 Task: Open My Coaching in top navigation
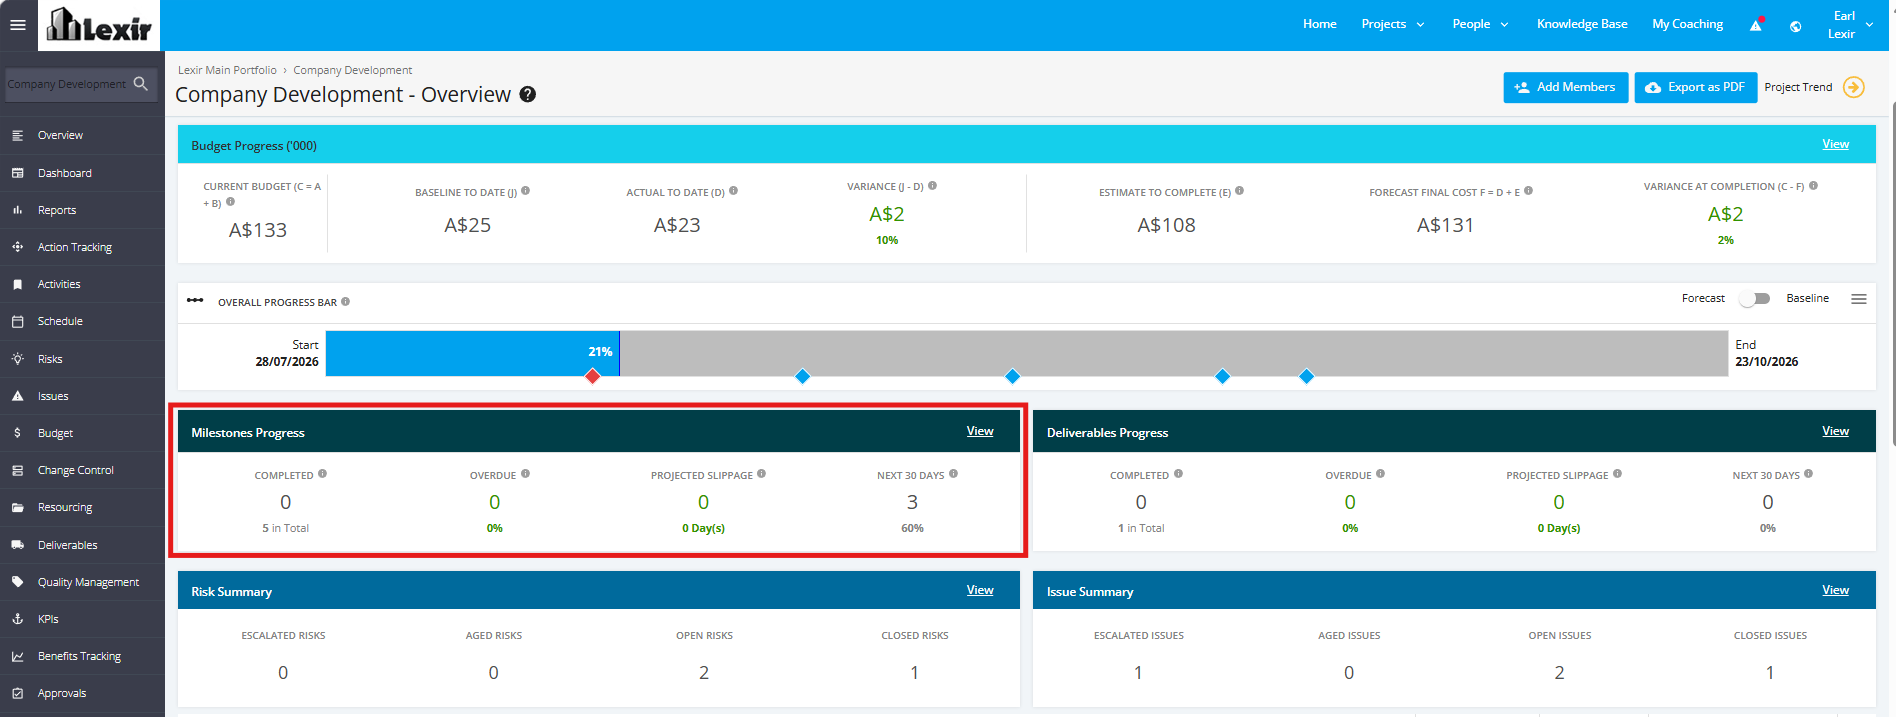[1687, 24]
